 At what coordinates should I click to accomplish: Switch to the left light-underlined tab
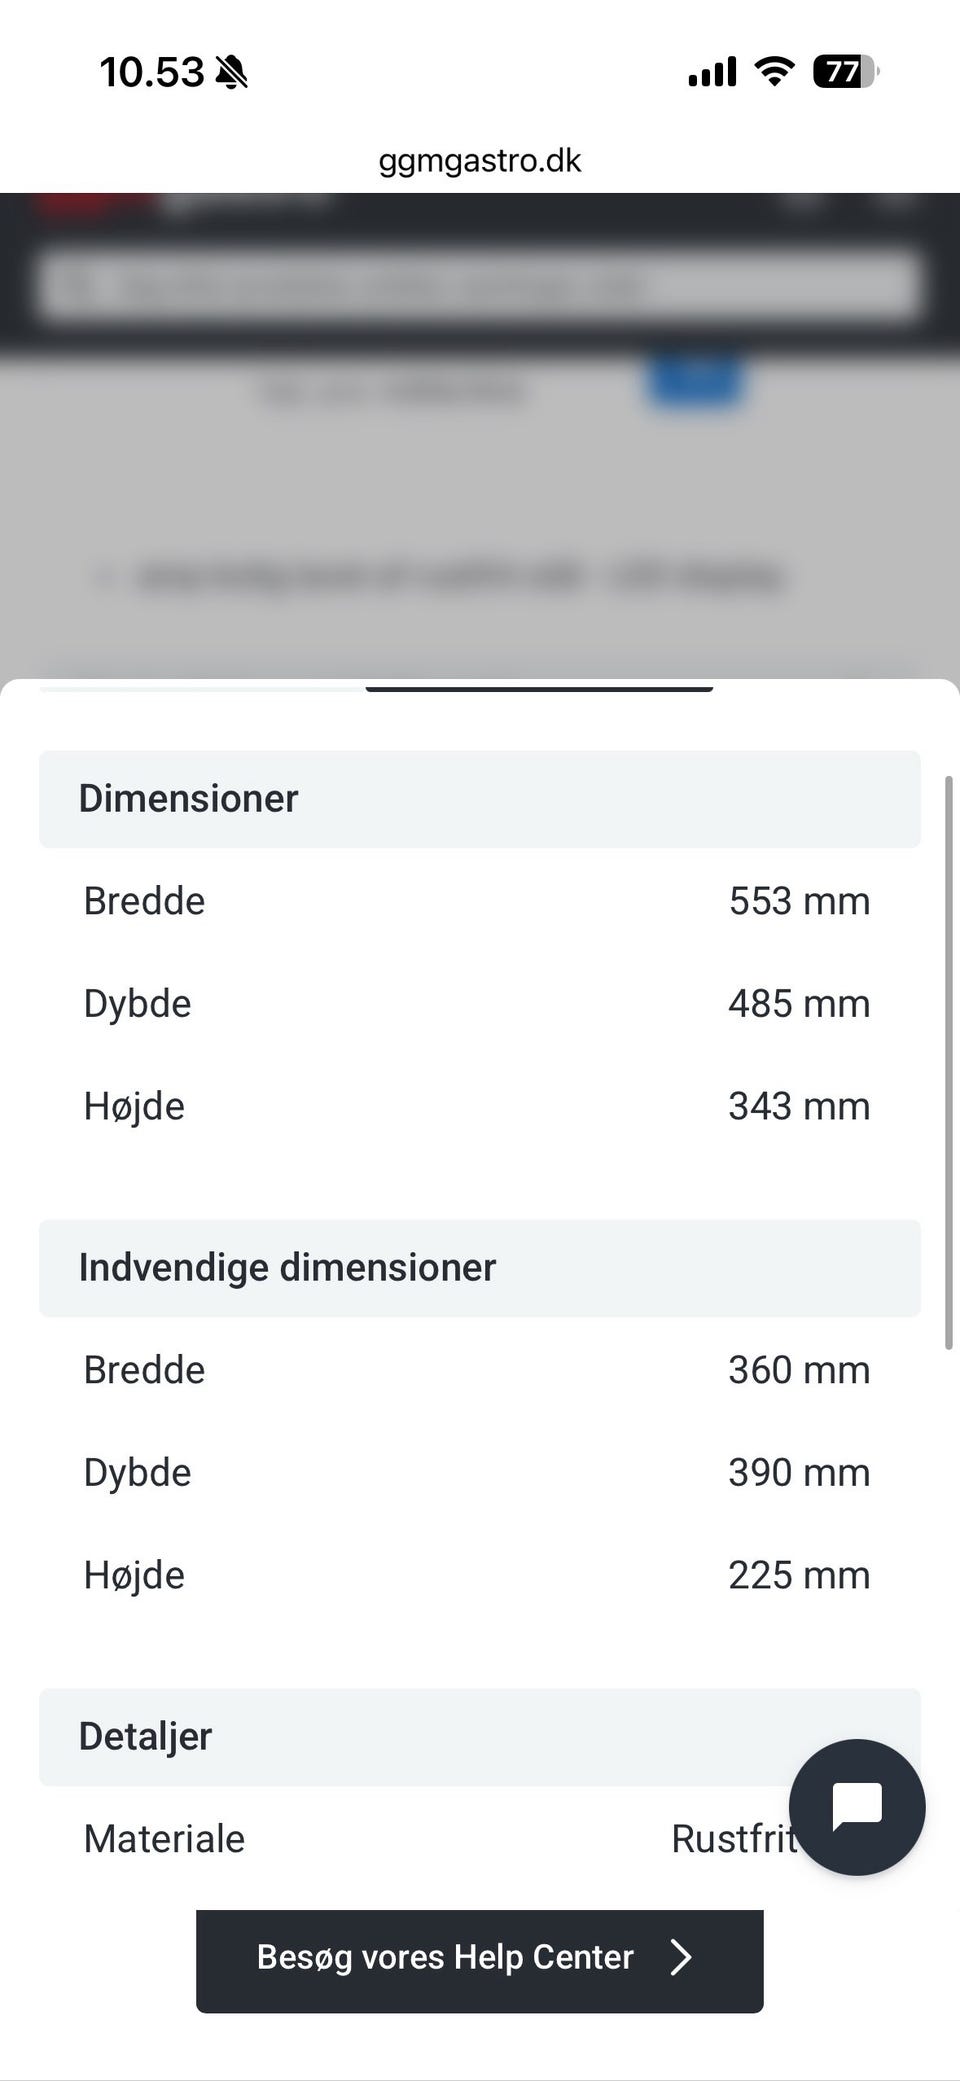202,687
